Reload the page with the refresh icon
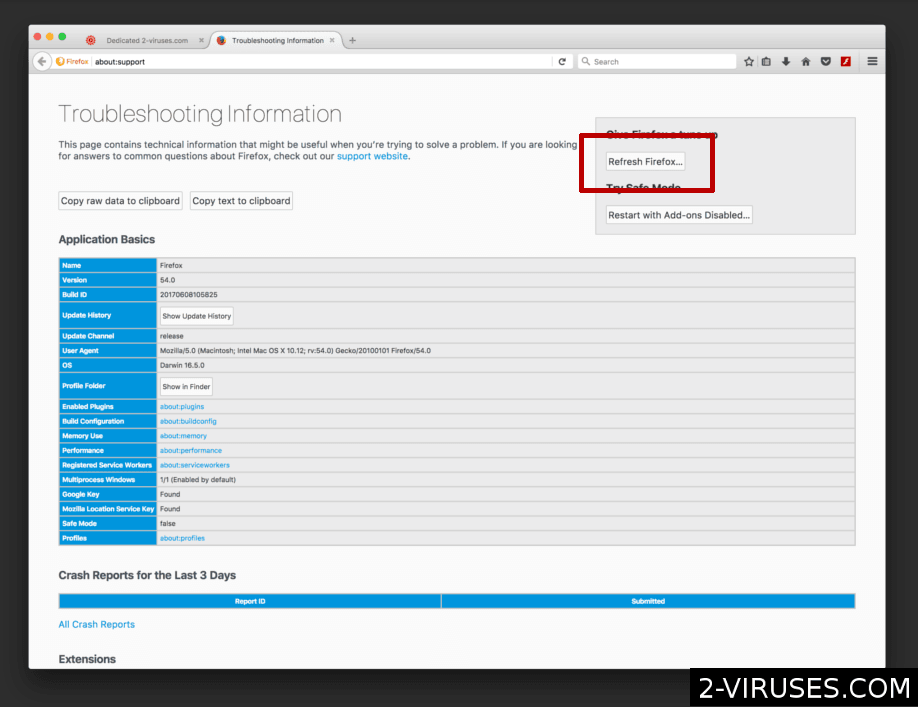This screenshot has height=707, width=918. click(562, 61)
